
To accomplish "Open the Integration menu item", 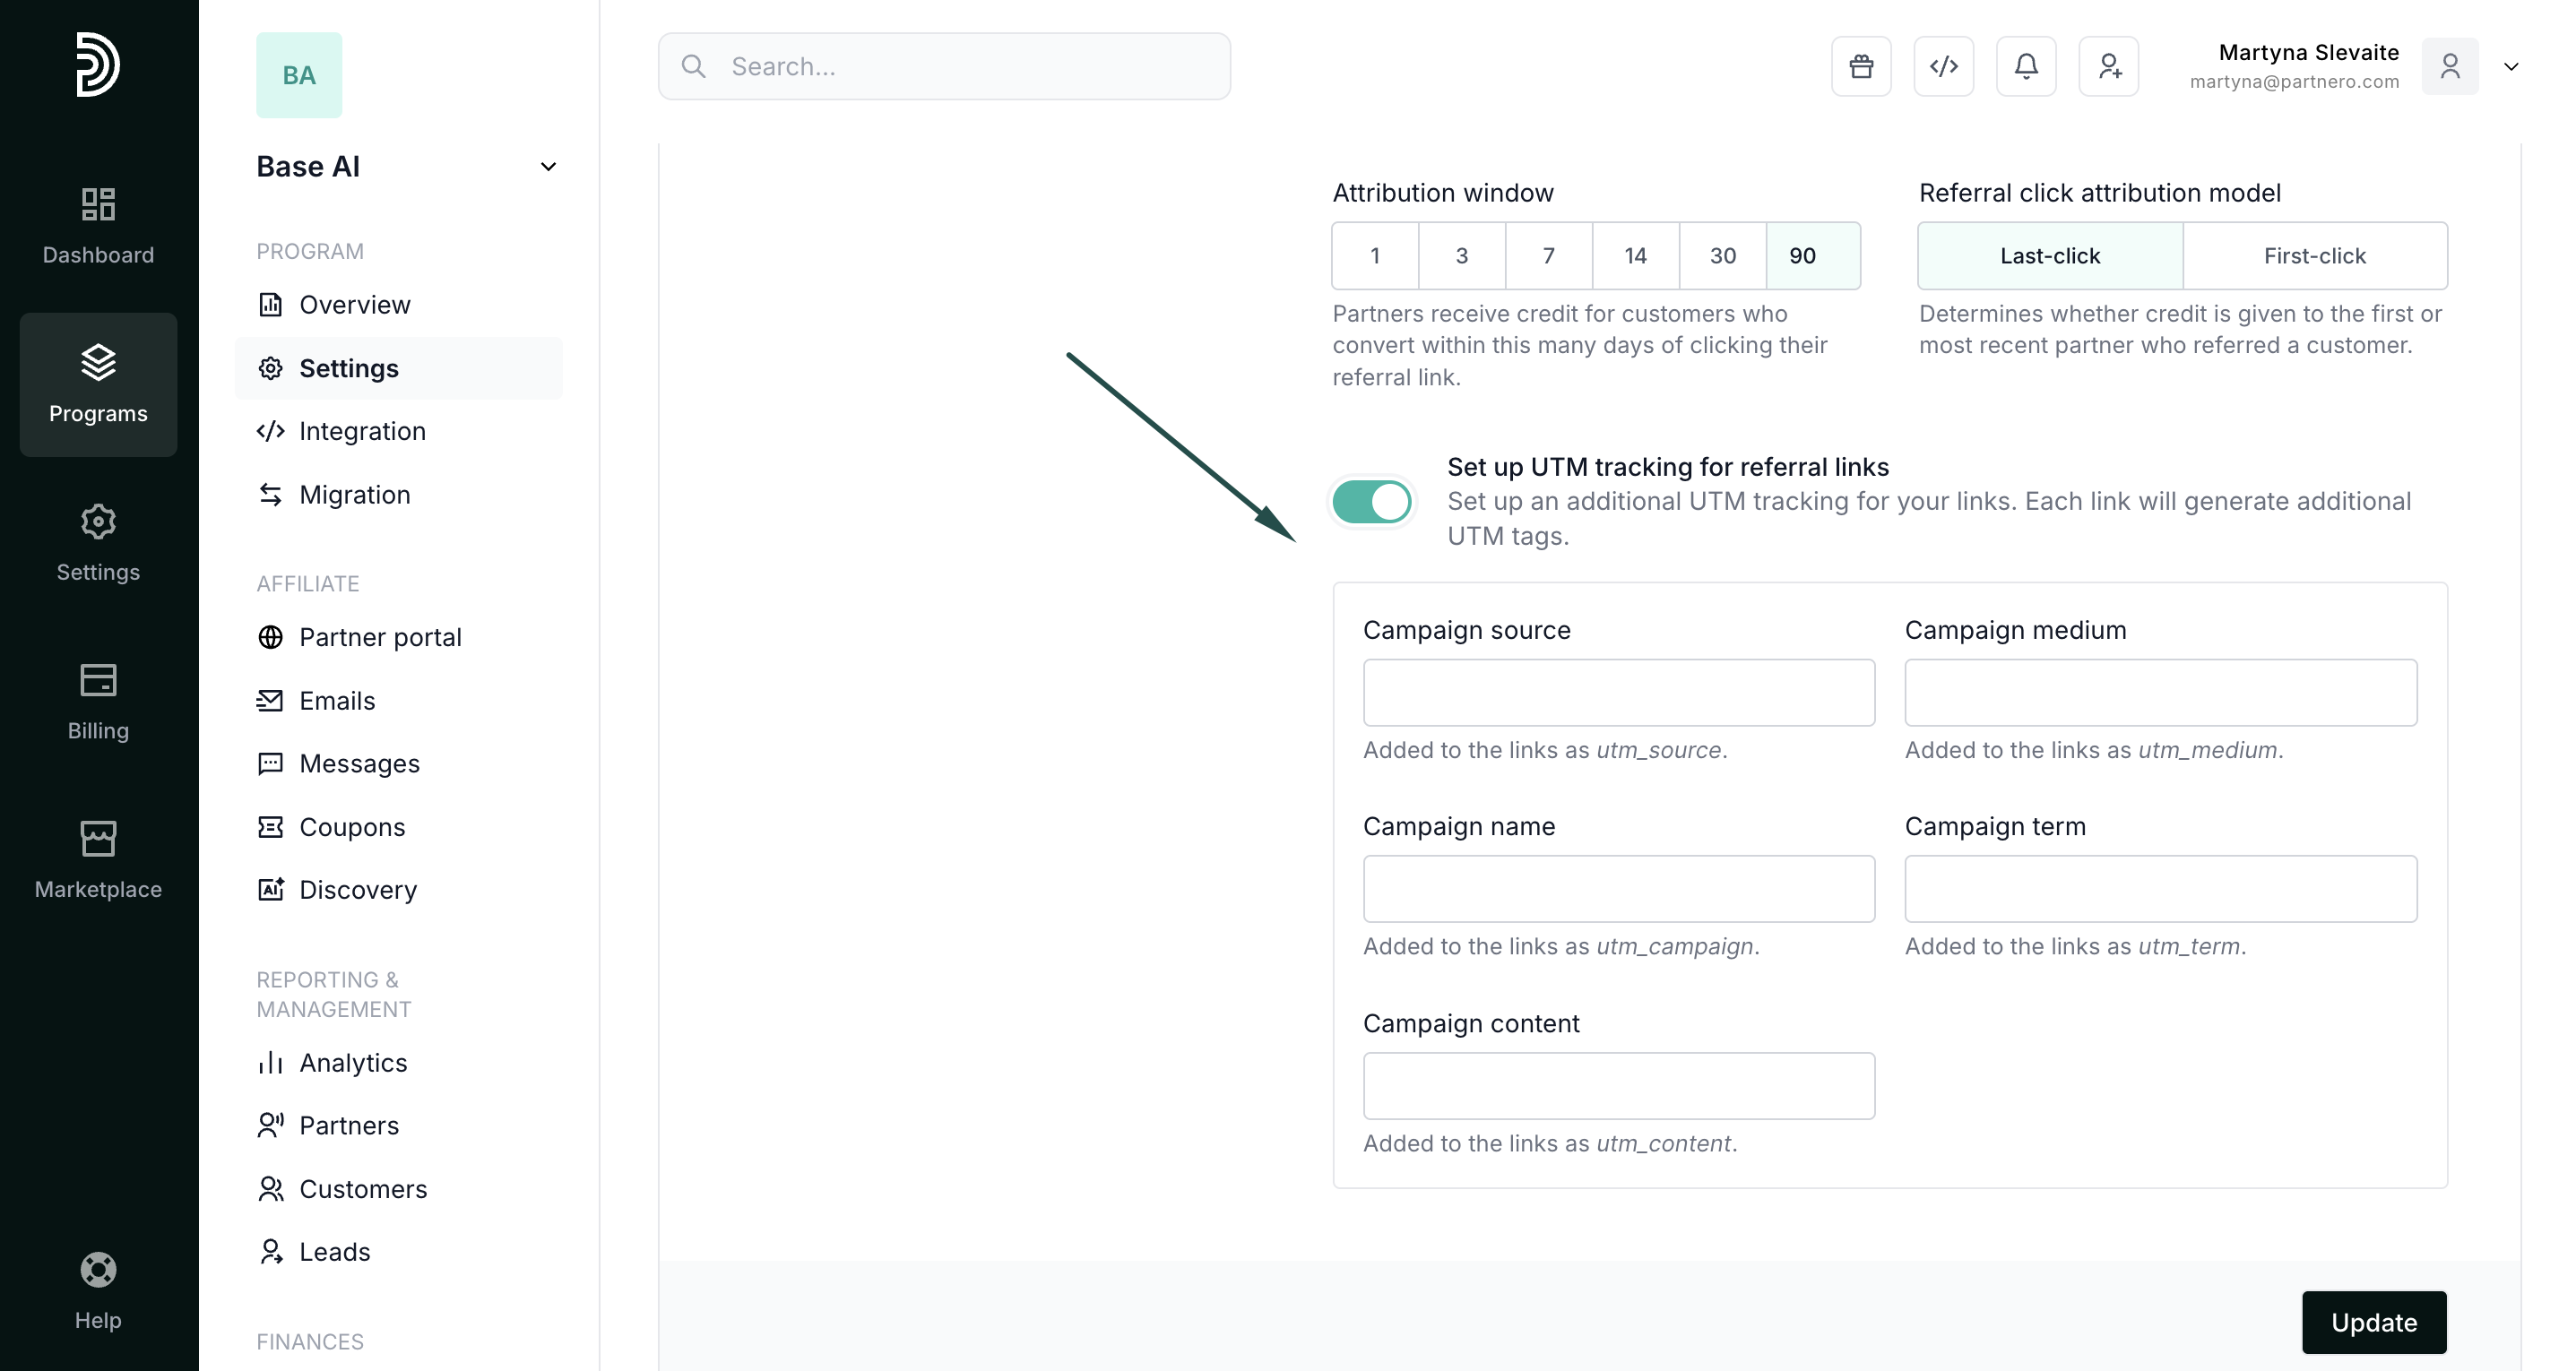I will coord(362,431).
